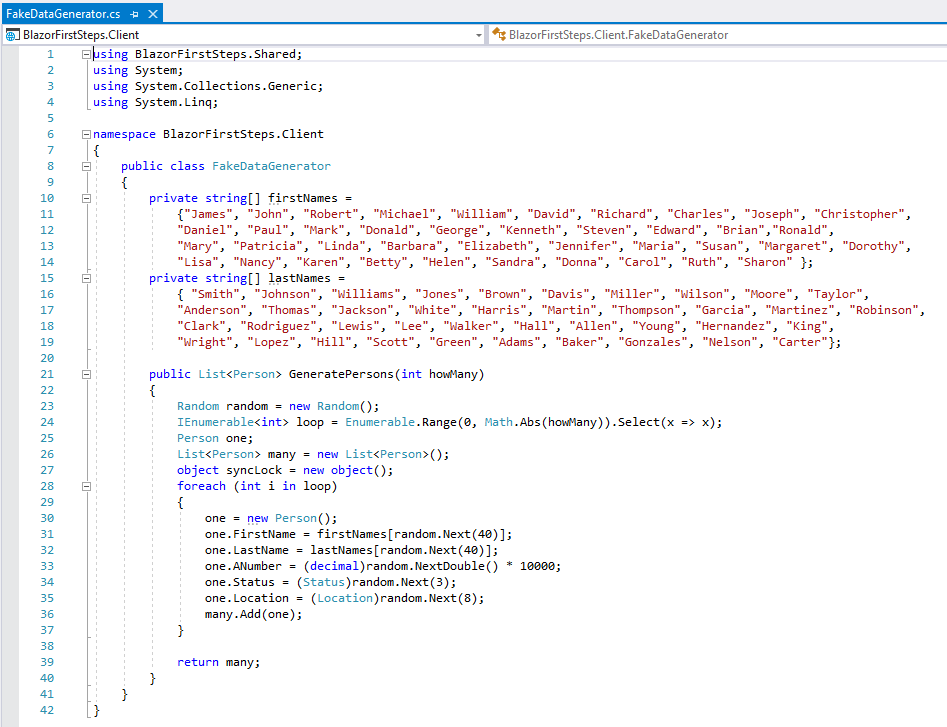
Task: Click the project icon beside BlazorFirstSteps.Client
Action: (x=12, y=35)
